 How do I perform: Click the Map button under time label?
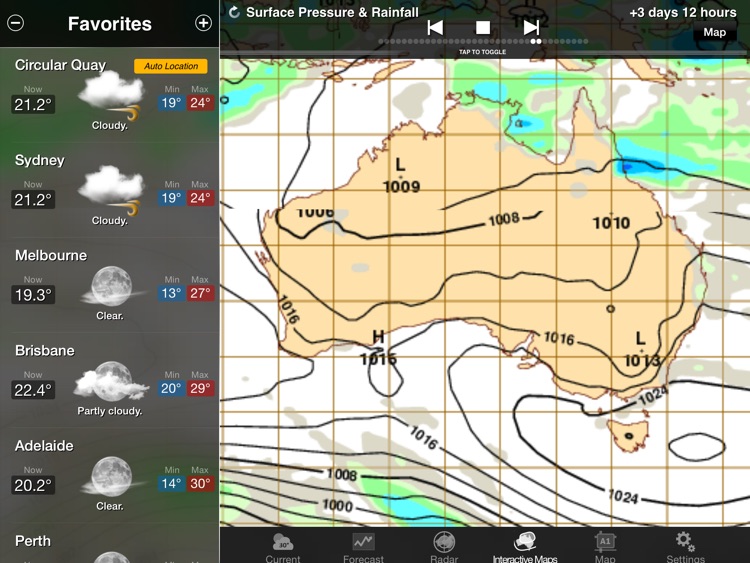715,32
